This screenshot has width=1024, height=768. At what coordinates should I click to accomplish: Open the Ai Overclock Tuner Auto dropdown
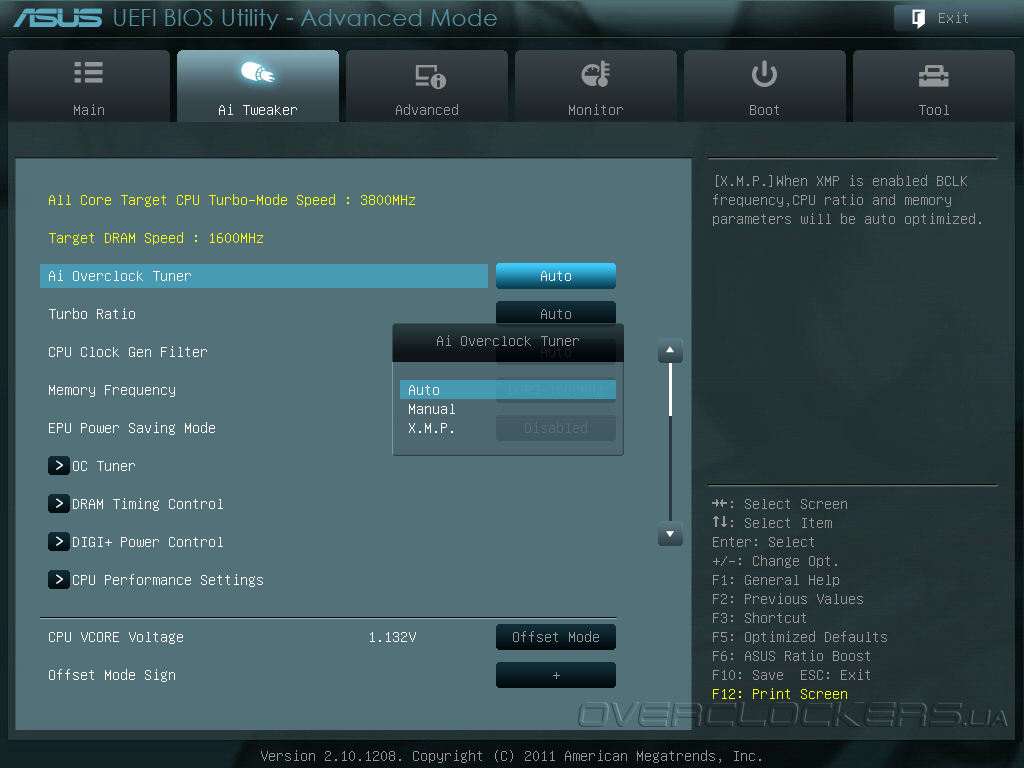(556, 276)
